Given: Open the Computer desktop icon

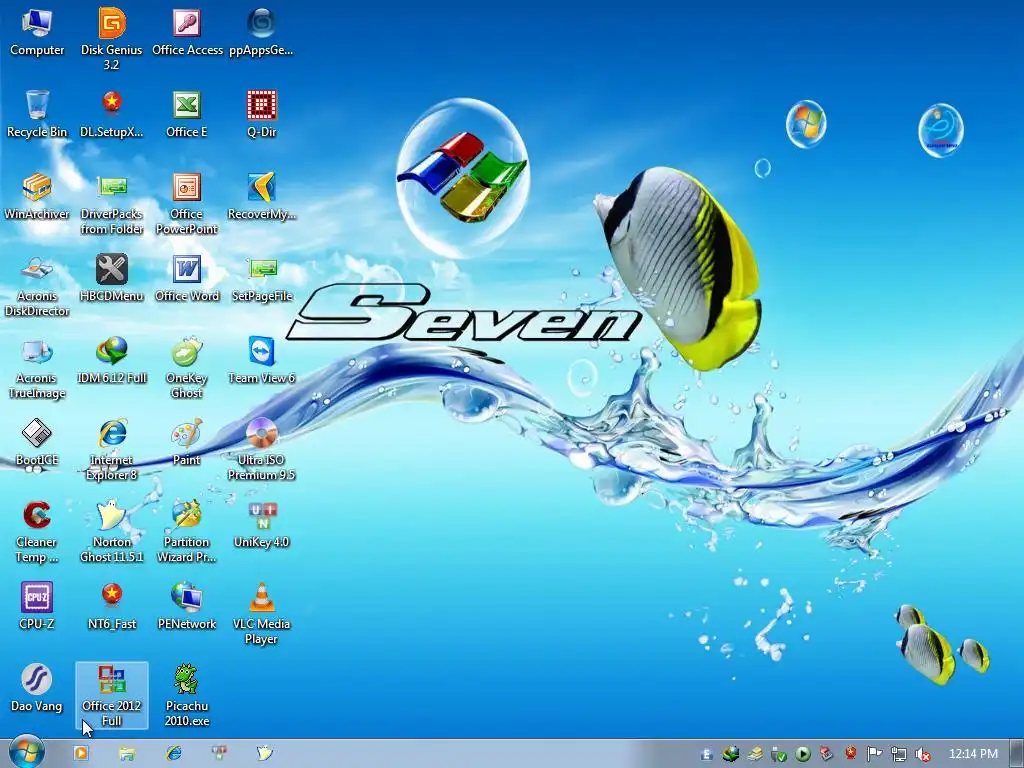Looking at the screenshot, I should coord(37,31).
